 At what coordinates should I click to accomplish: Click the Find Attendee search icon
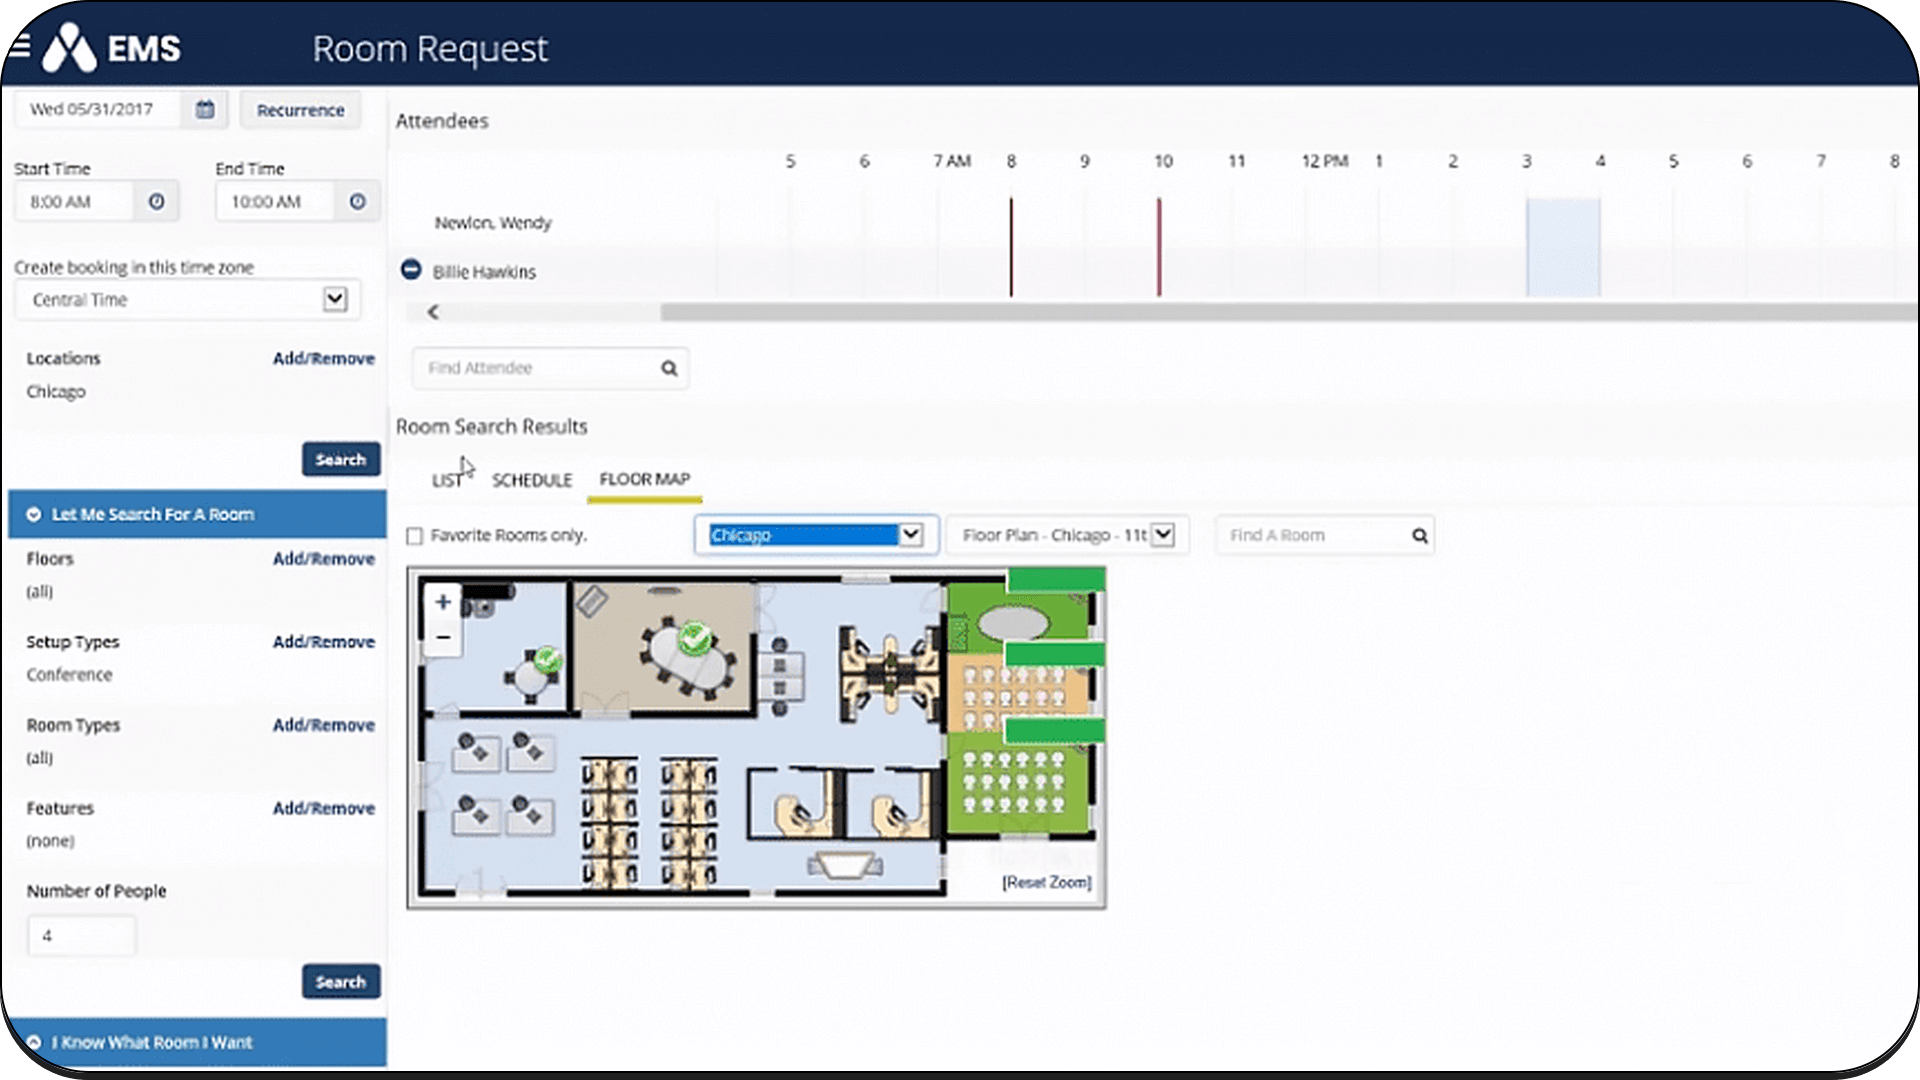pyautogui.click(x=668, y=368)
